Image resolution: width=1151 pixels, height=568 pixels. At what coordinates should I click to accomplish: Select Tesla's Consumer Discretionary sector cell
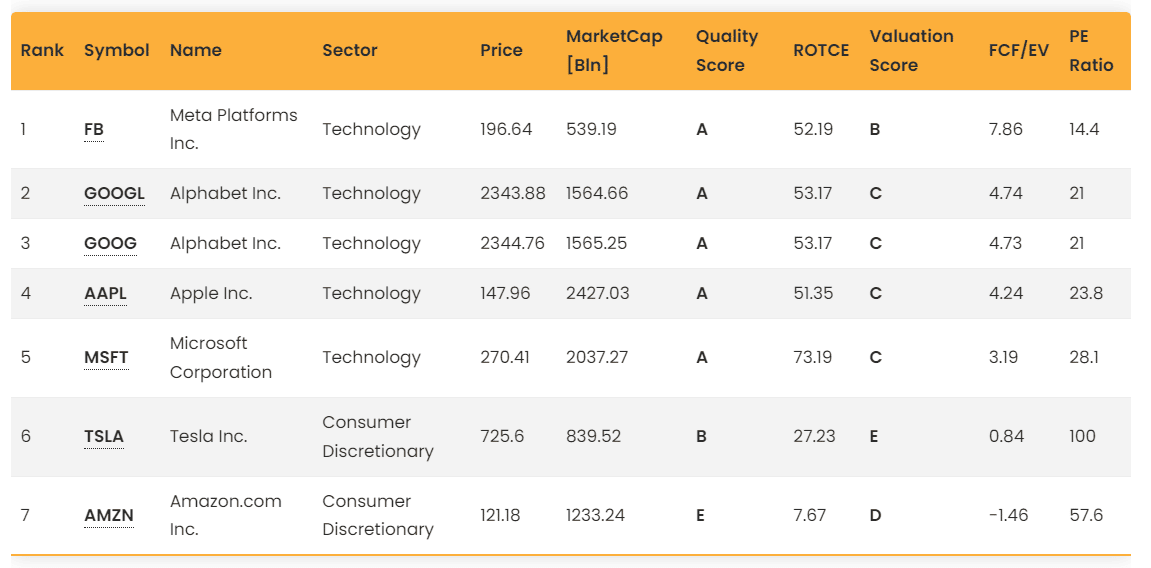[378, 437]
